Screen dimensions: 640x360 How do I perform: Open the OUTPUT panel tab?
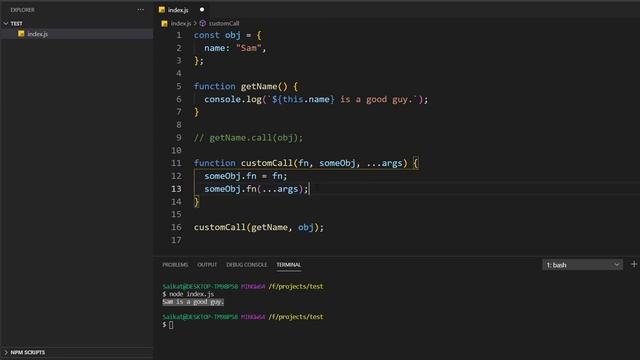point(207,265)
